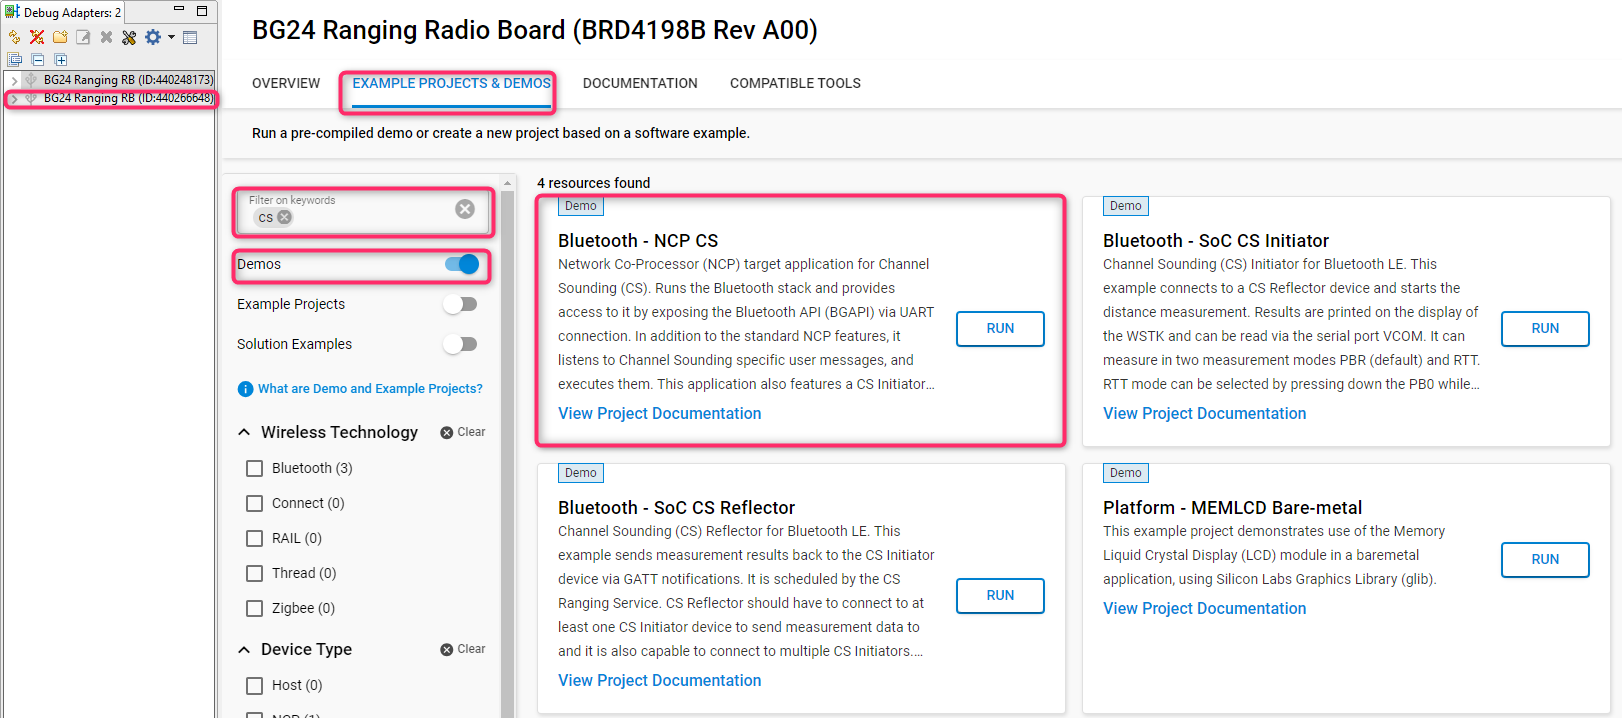Run the Bluetooth - NCP CS demo

[1000, 329]
